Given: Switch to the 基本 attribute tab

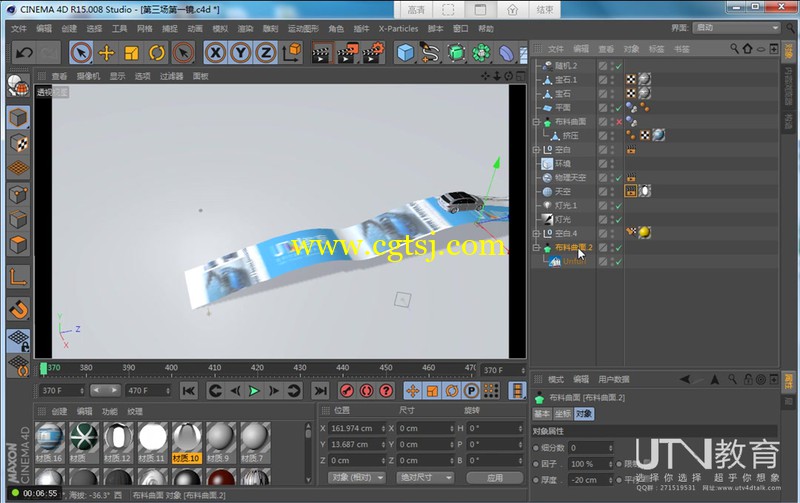Looking at the screenshot, I should point(542,414).
